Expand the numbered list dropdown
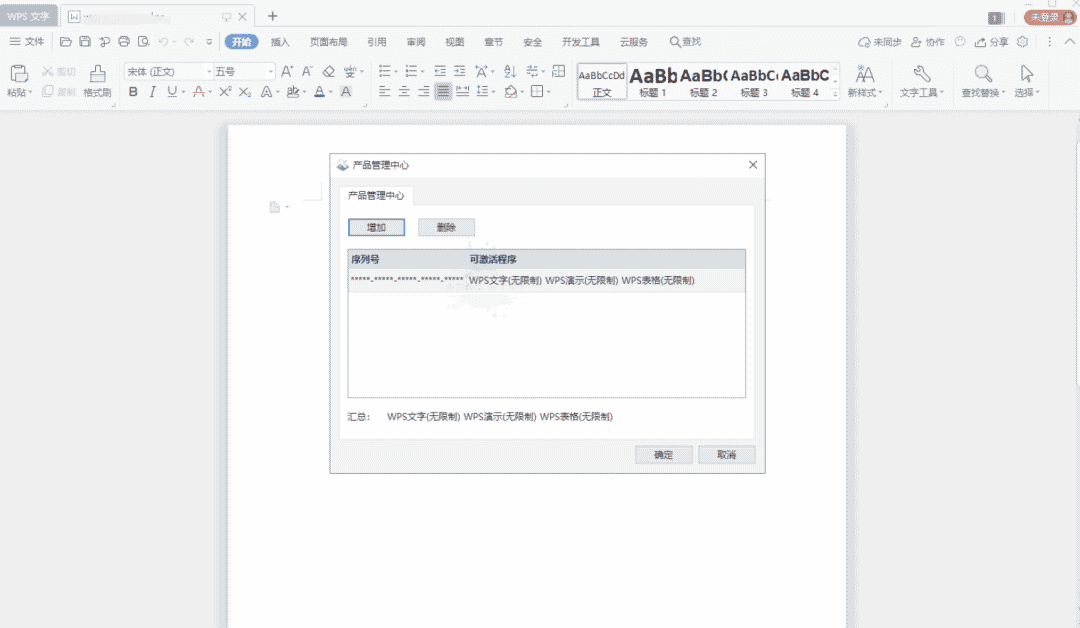1080x628 pixels. pyautogui.click(x=422, y=72)
